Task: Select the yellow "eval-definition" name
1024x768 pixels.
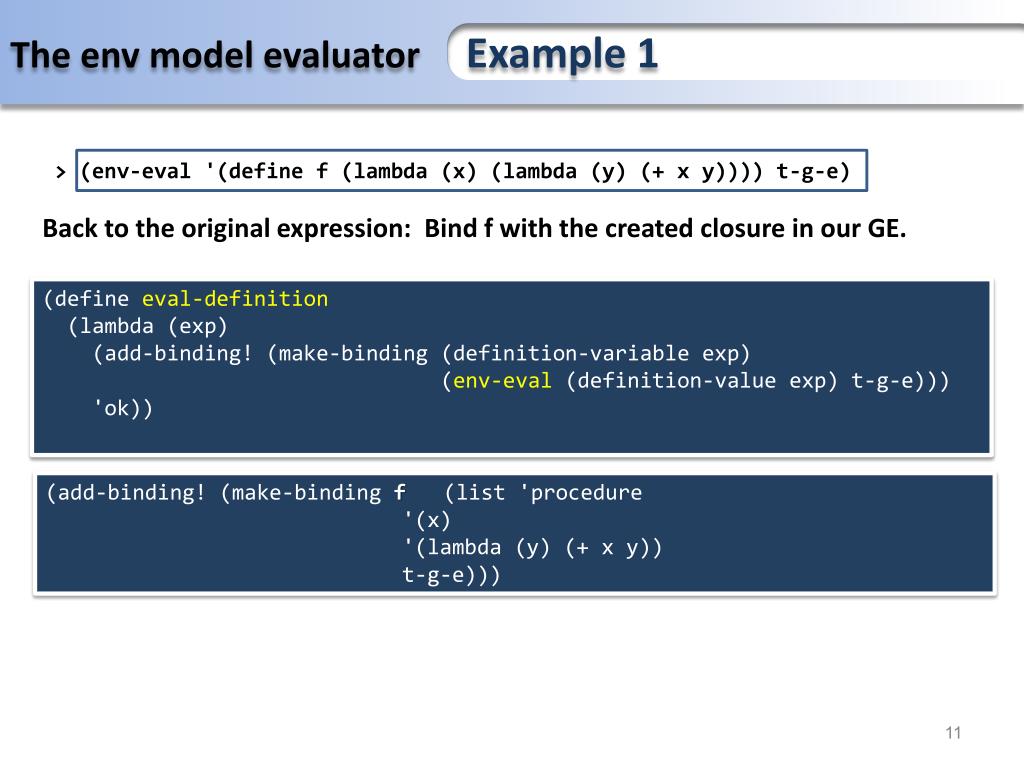Action: point(235,299)
